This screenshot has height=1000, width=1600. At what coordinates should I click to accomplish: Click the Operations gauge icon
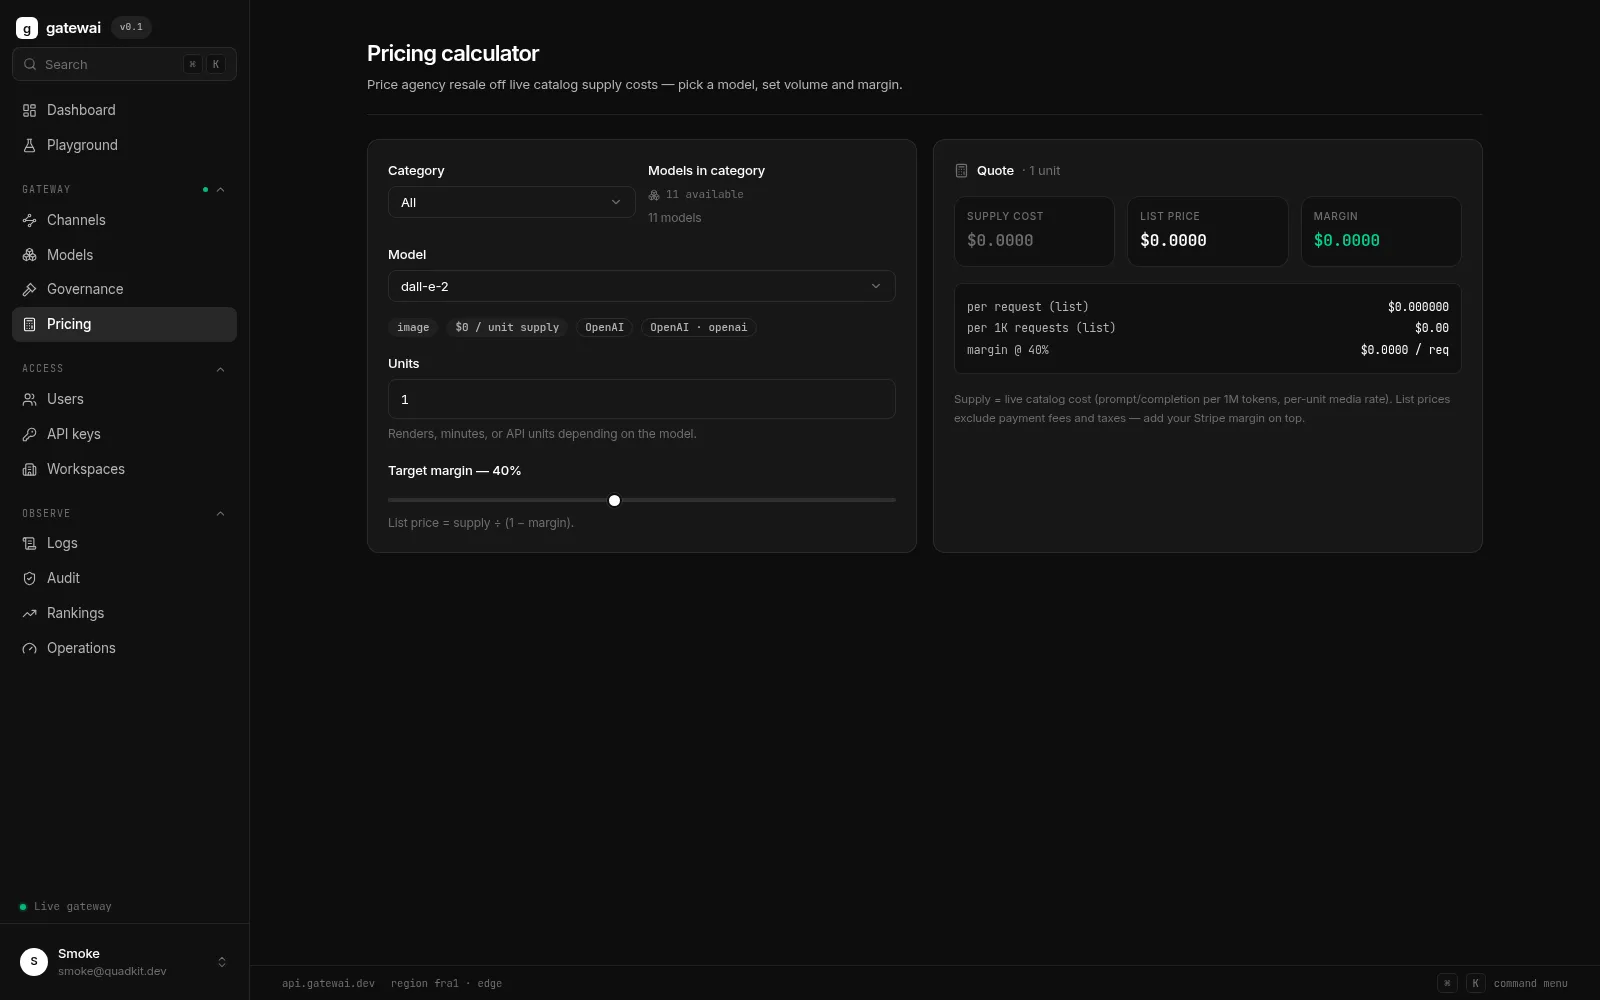point(29,648)
